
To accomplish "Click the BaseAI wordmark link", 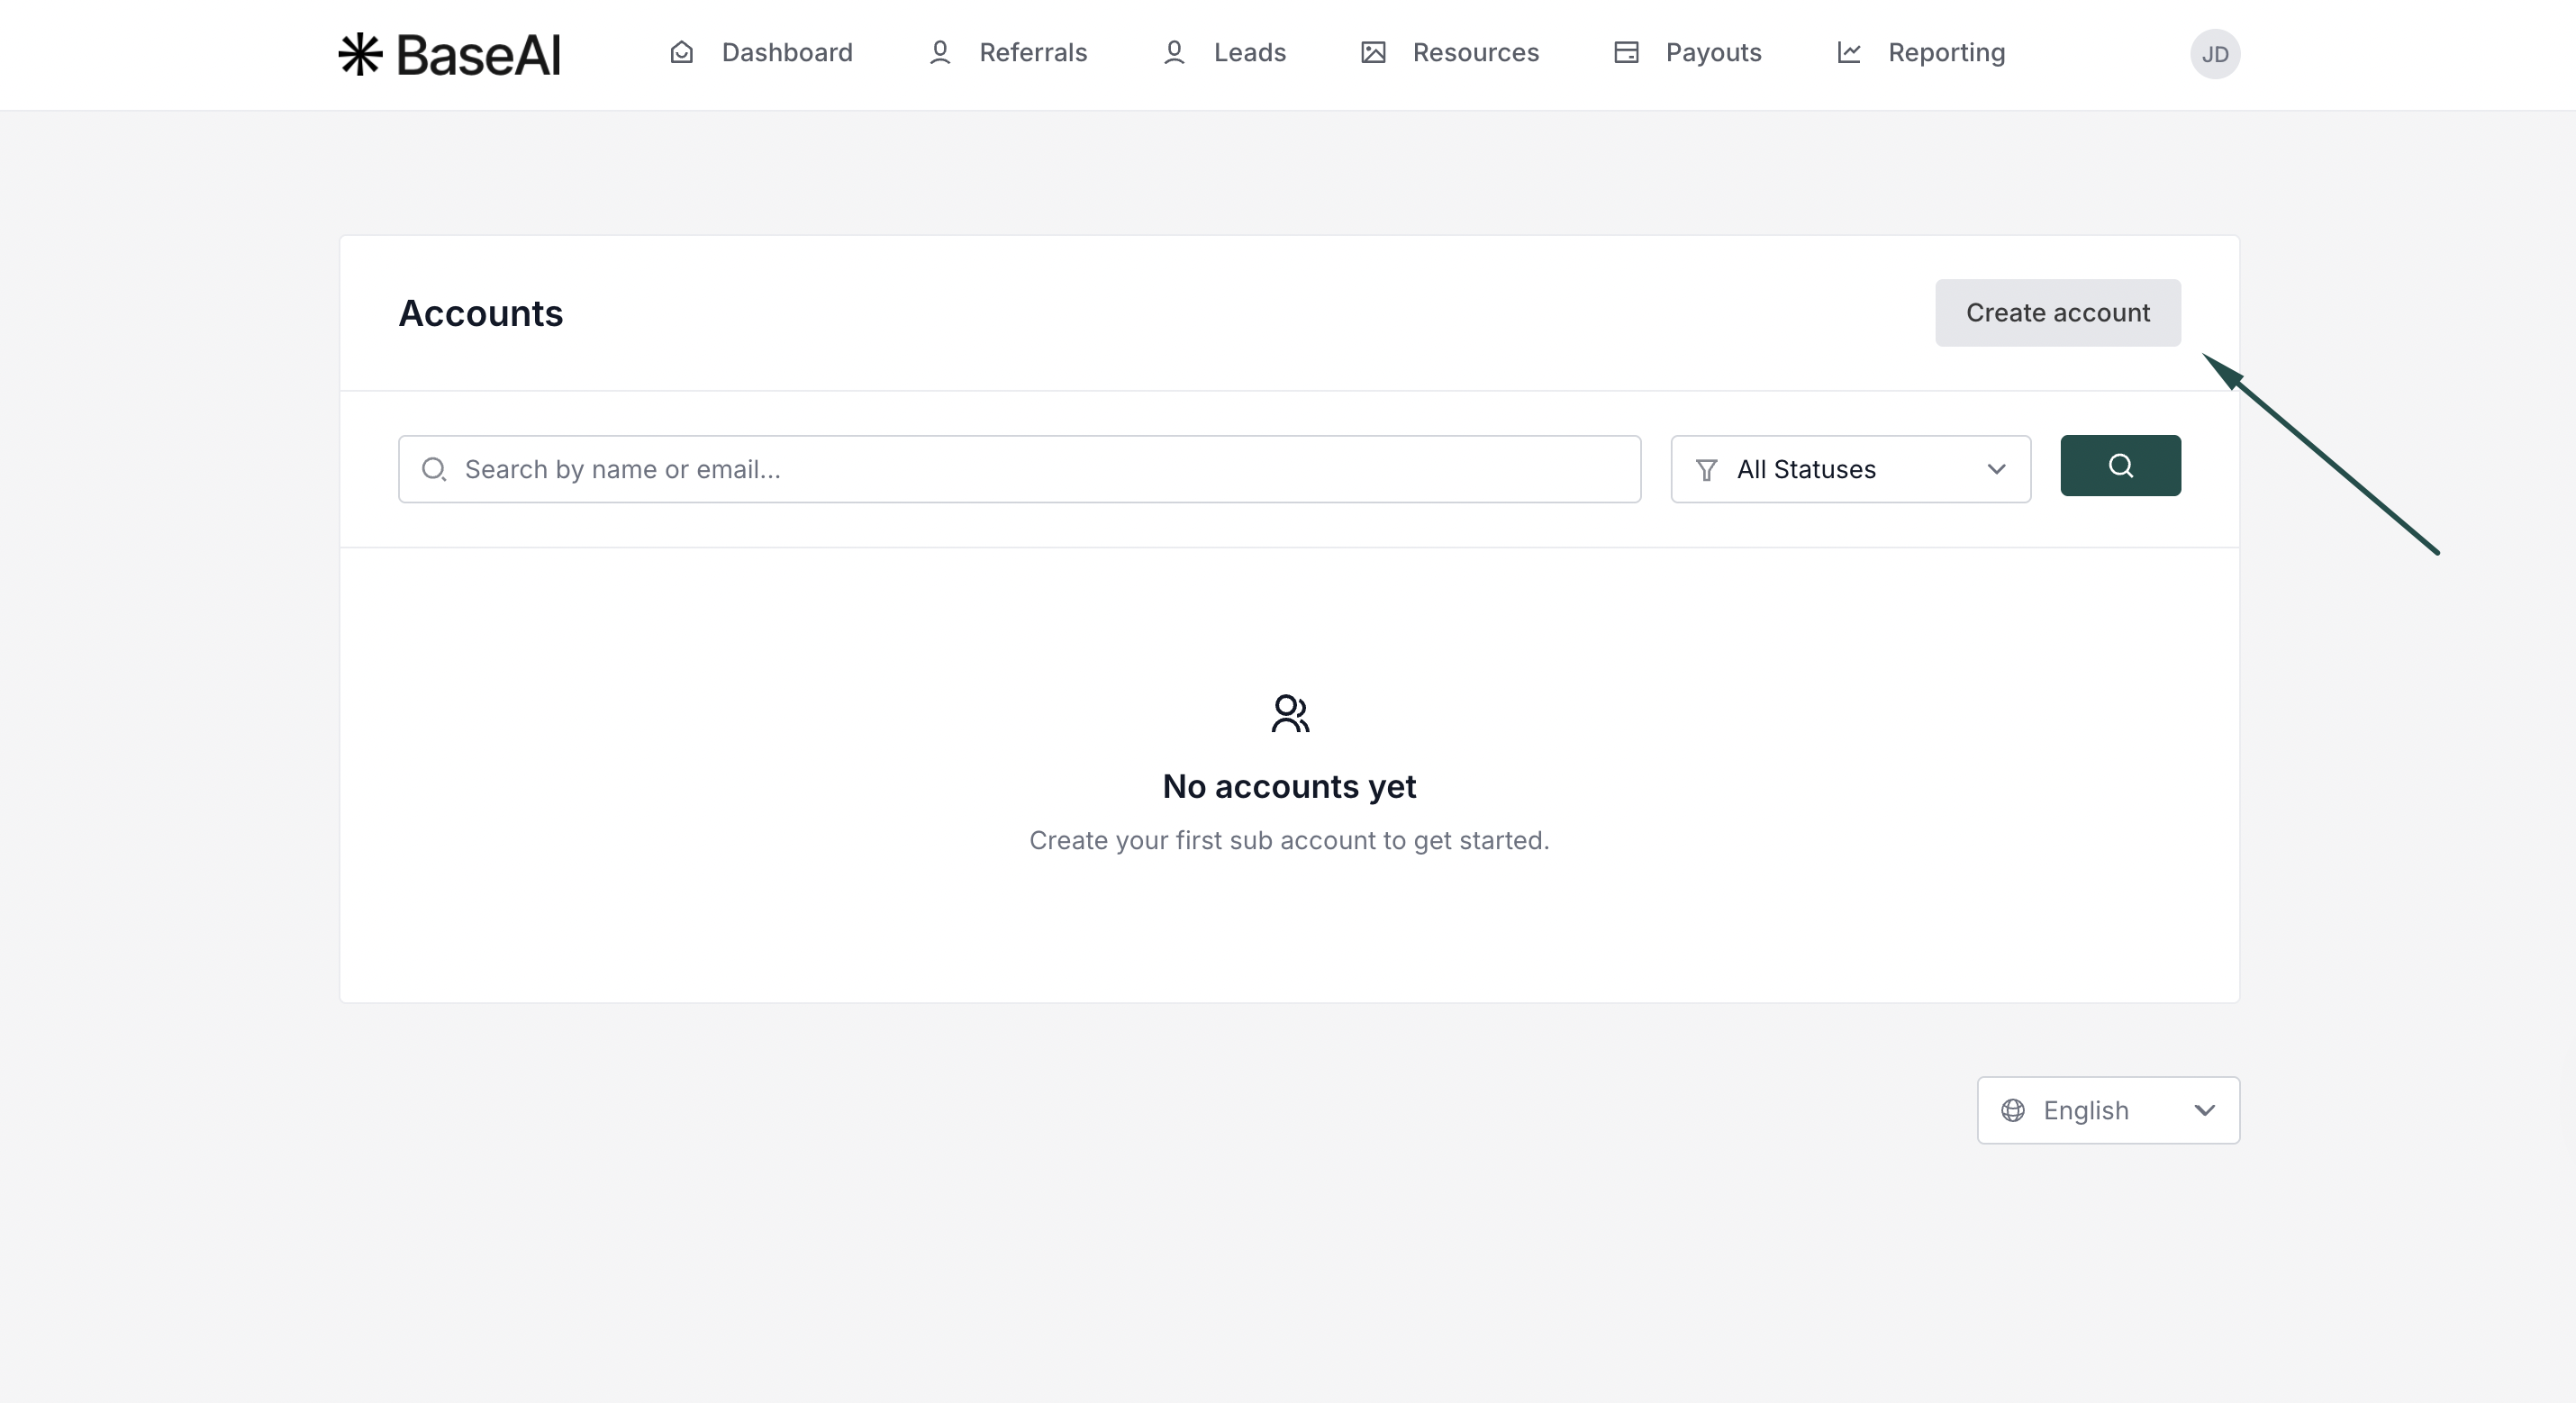I will (x=478, y=54).
